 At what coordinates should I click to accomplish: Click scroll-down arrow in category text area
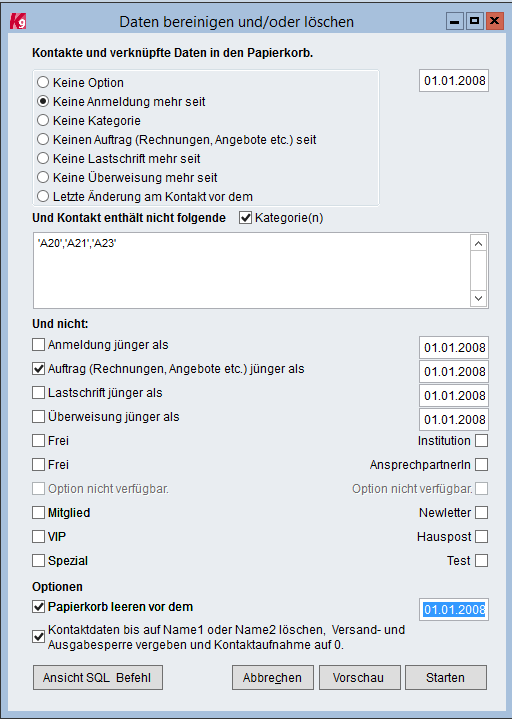pyautogui.click(x=479, y=299)
